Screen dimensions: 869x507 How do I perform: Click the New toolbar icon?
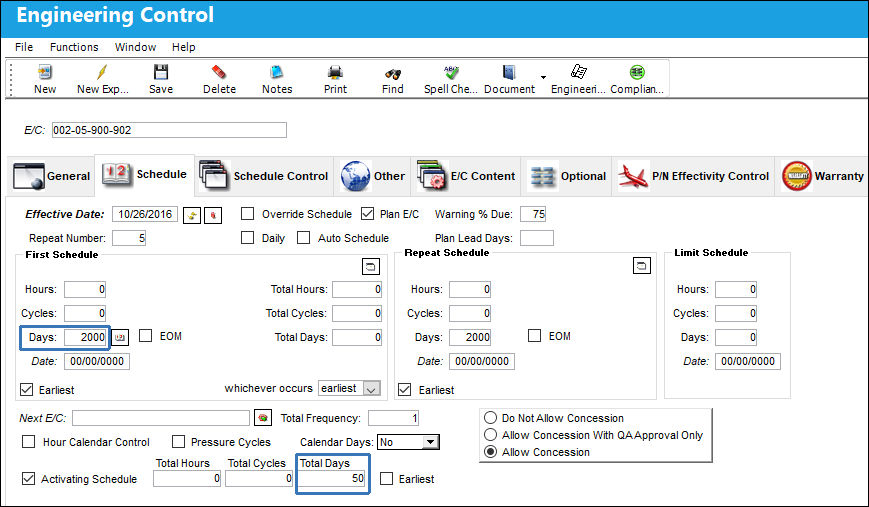45,72
